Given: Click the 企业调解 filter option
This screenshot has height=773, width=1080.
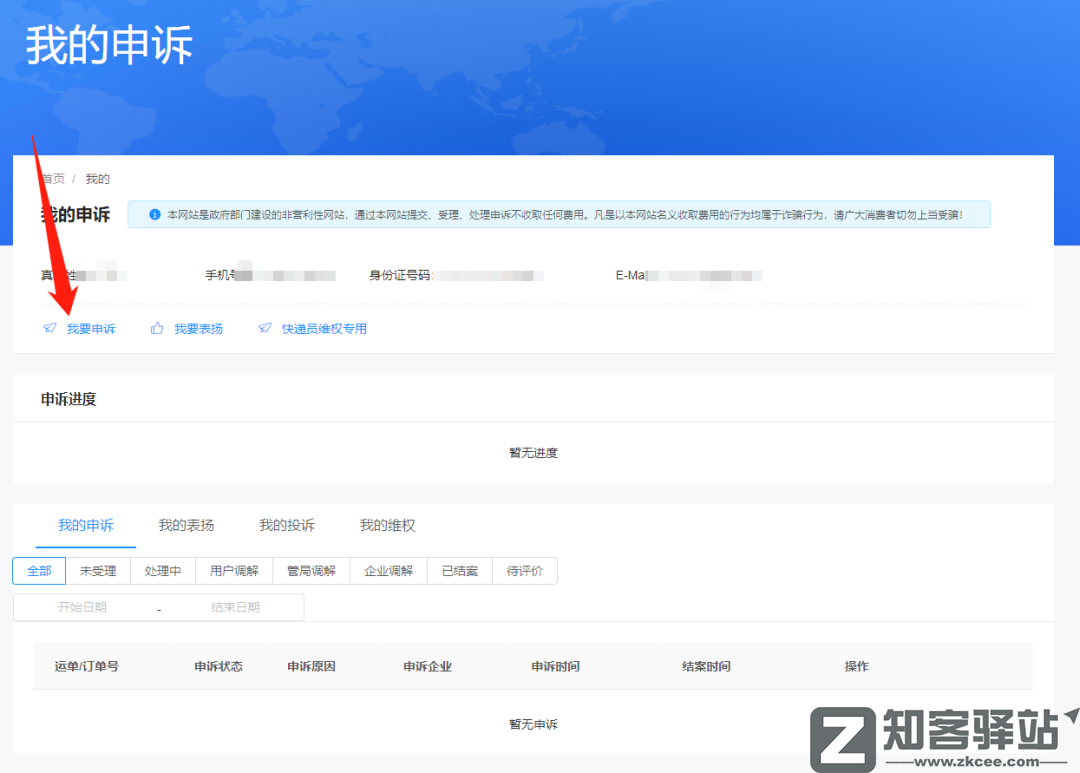Looking at the screenshot, I should point(388,570).
